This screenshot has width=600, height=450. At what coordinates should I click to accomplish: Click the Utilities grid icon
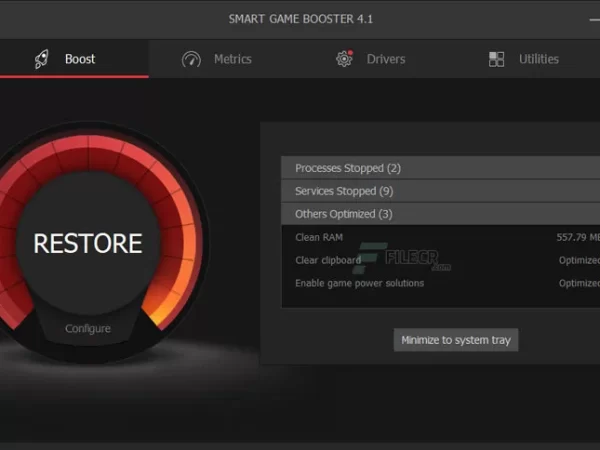click(496, 59)
